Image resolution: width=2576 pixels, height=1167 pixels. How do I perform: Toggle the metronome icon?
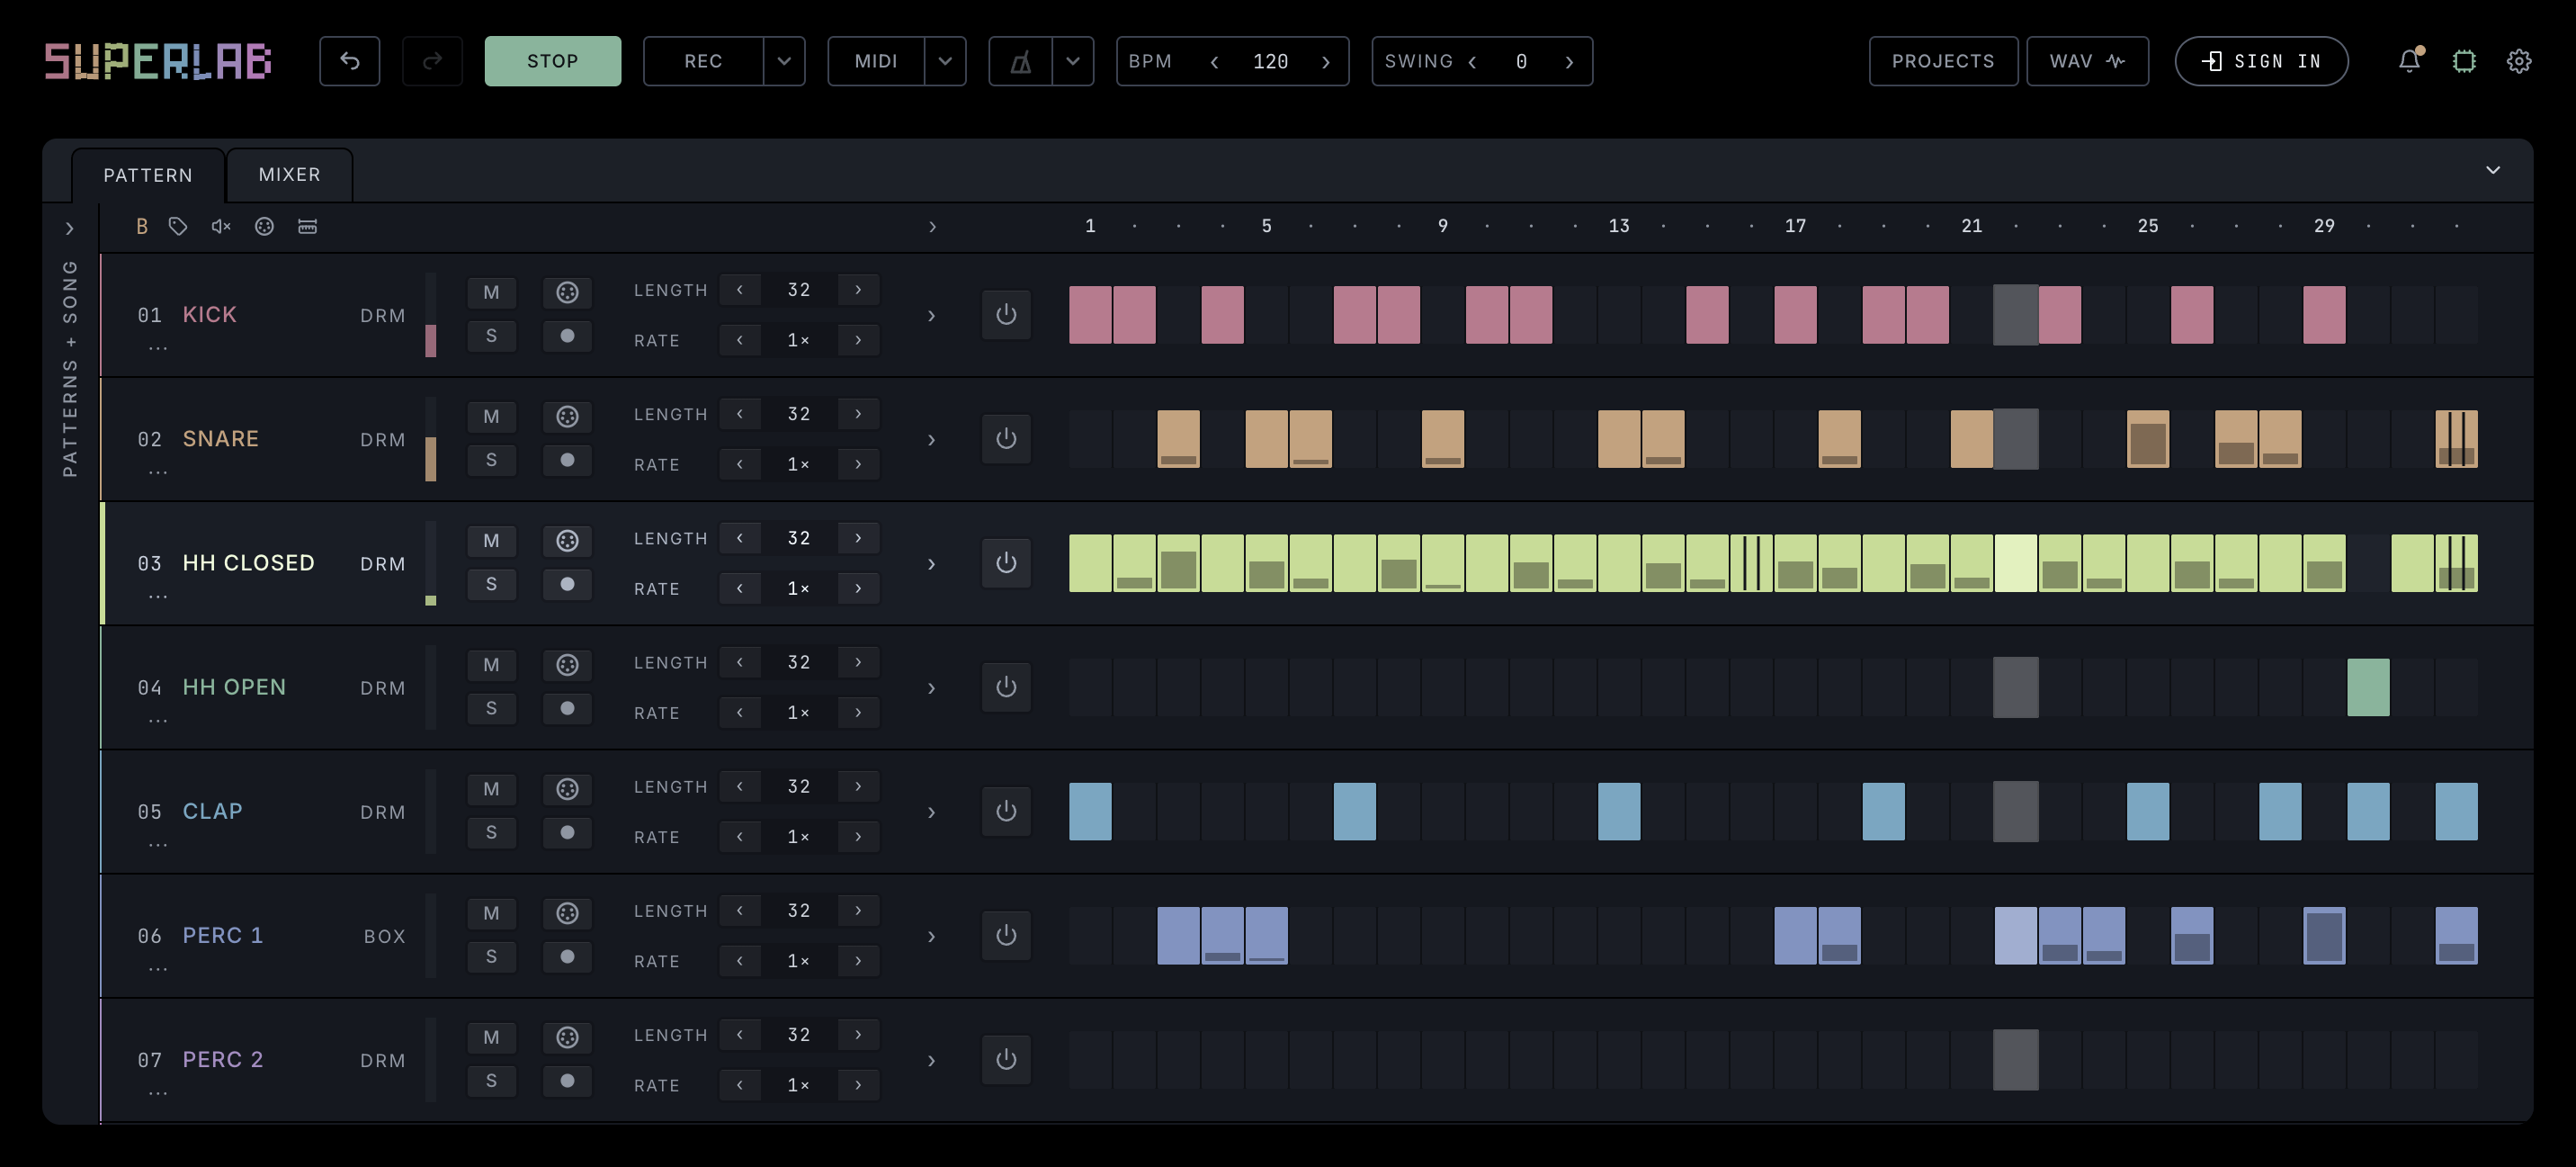[1020, 62]
